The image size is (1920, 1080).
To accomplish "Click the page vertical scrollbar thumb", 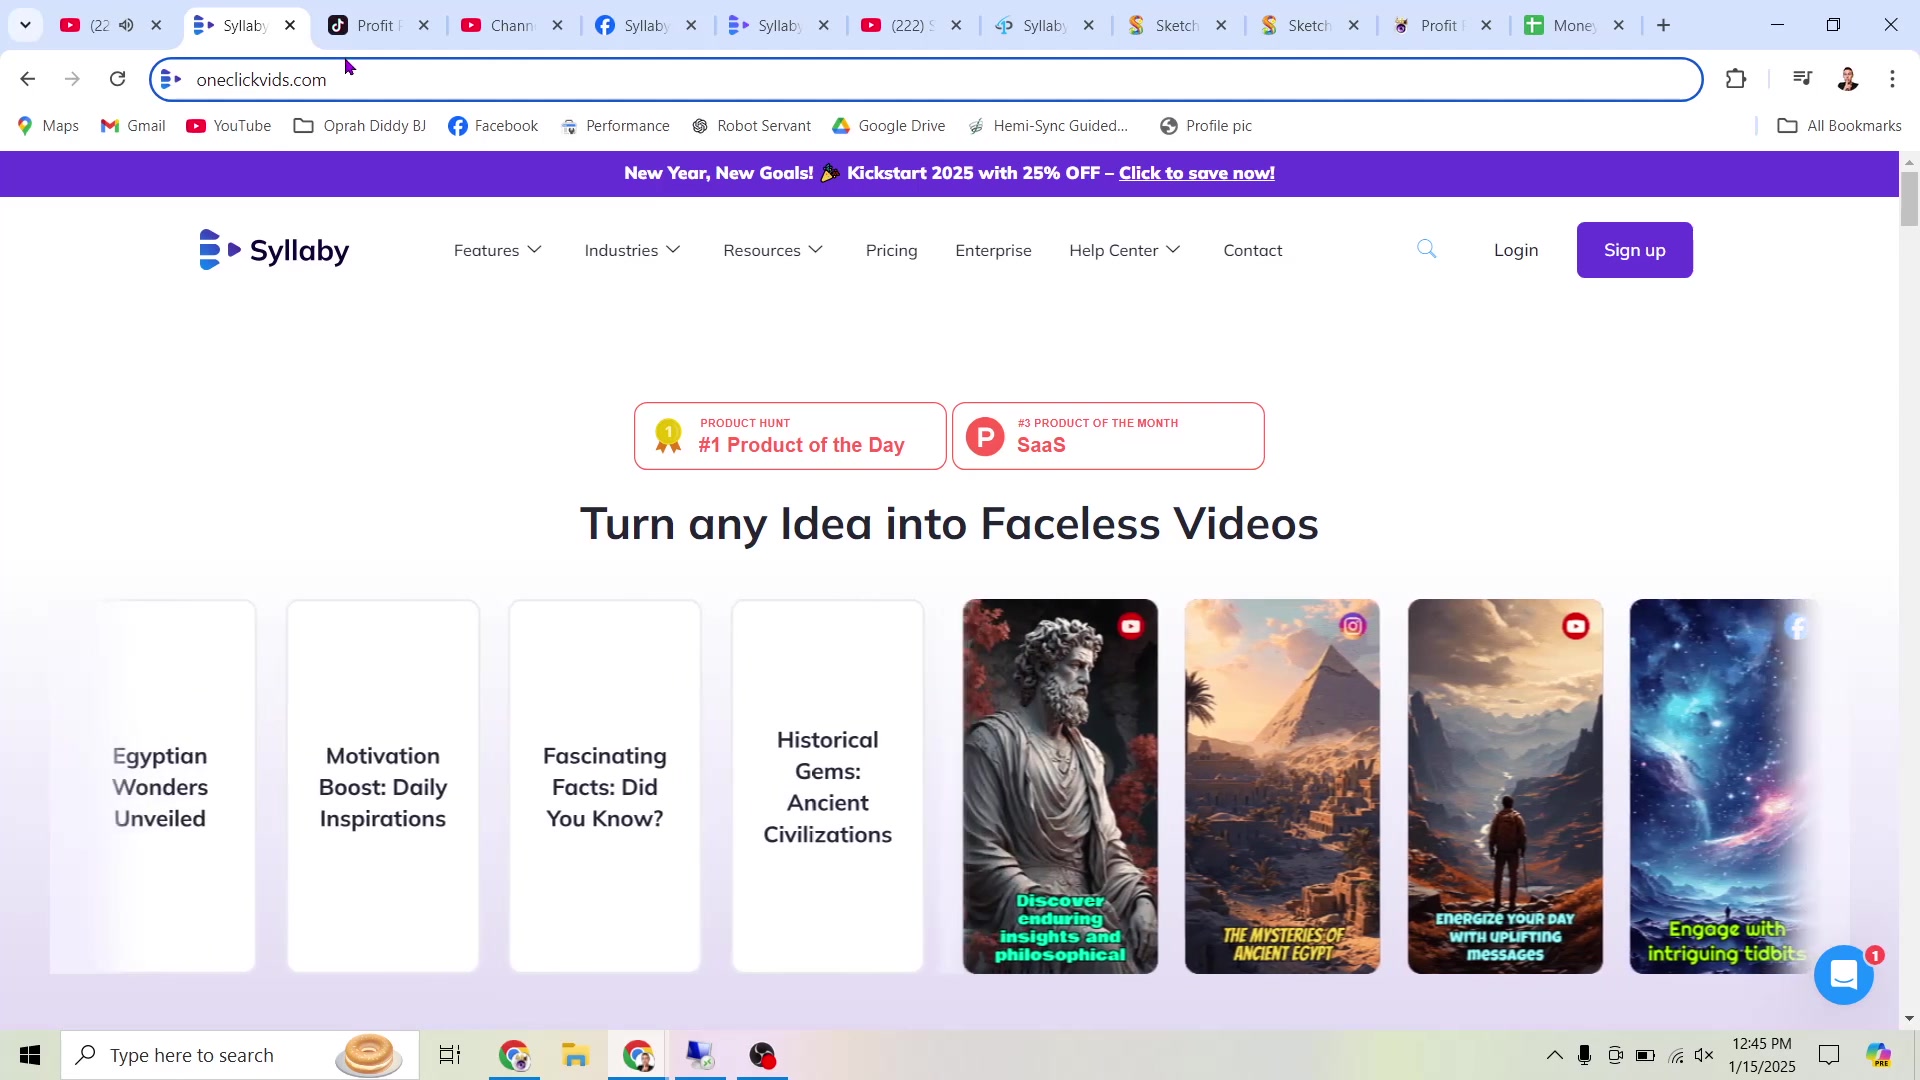I will coord(1909,198).
